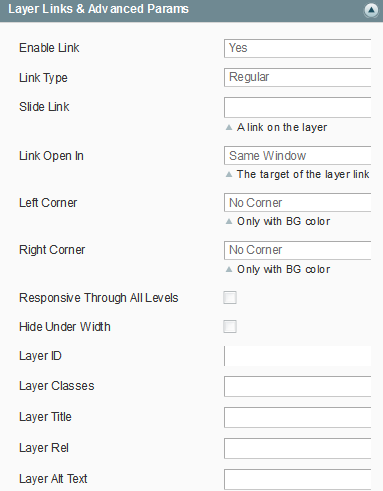The image size is (383, 491).
Task: Click the Layer Links & Advanced Params header
Action: tap(191, 11)
